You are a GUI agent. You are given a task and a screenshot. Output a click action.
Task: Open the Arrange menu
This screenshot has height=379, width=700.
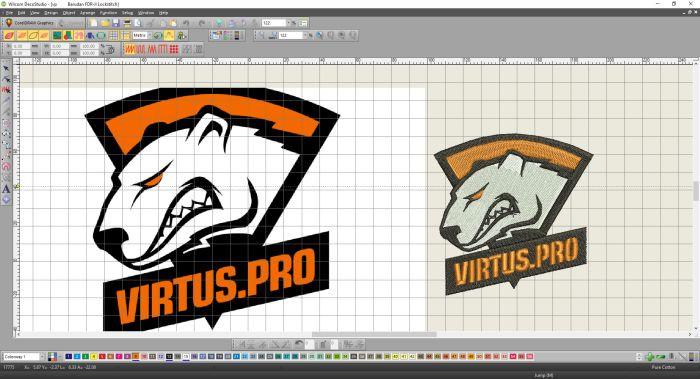click(x=87, y=13)
